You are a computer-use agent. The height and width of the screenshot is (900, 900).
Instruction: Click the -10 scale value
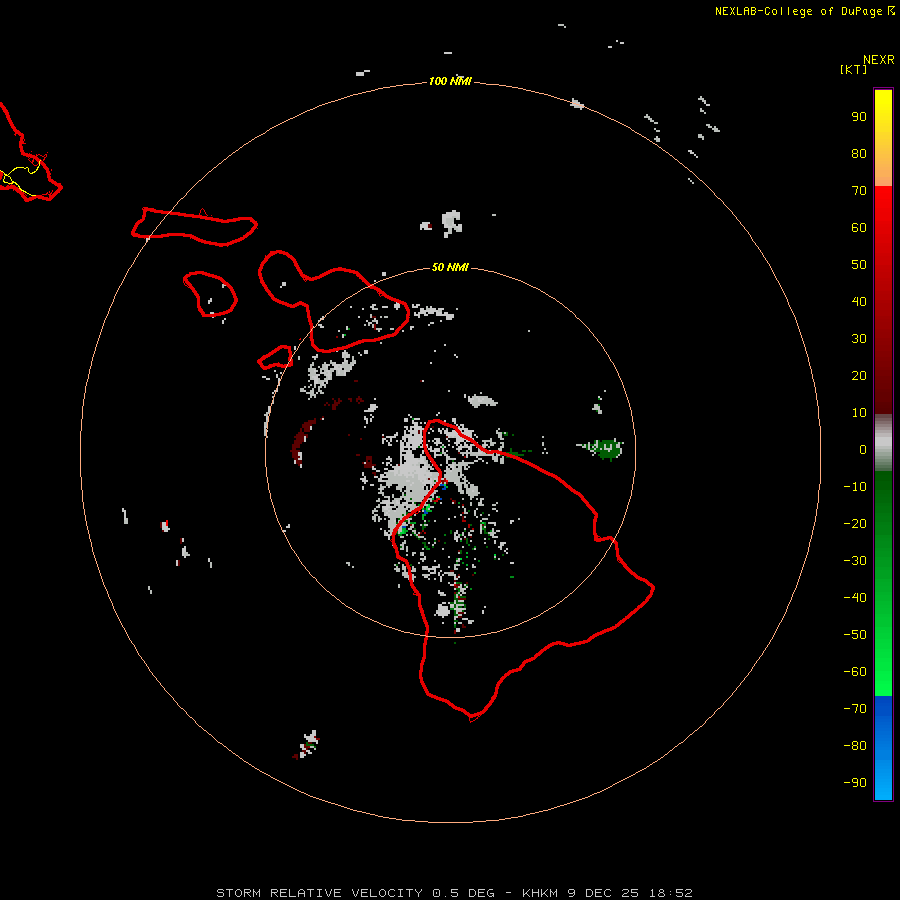(x=855, y=487)
